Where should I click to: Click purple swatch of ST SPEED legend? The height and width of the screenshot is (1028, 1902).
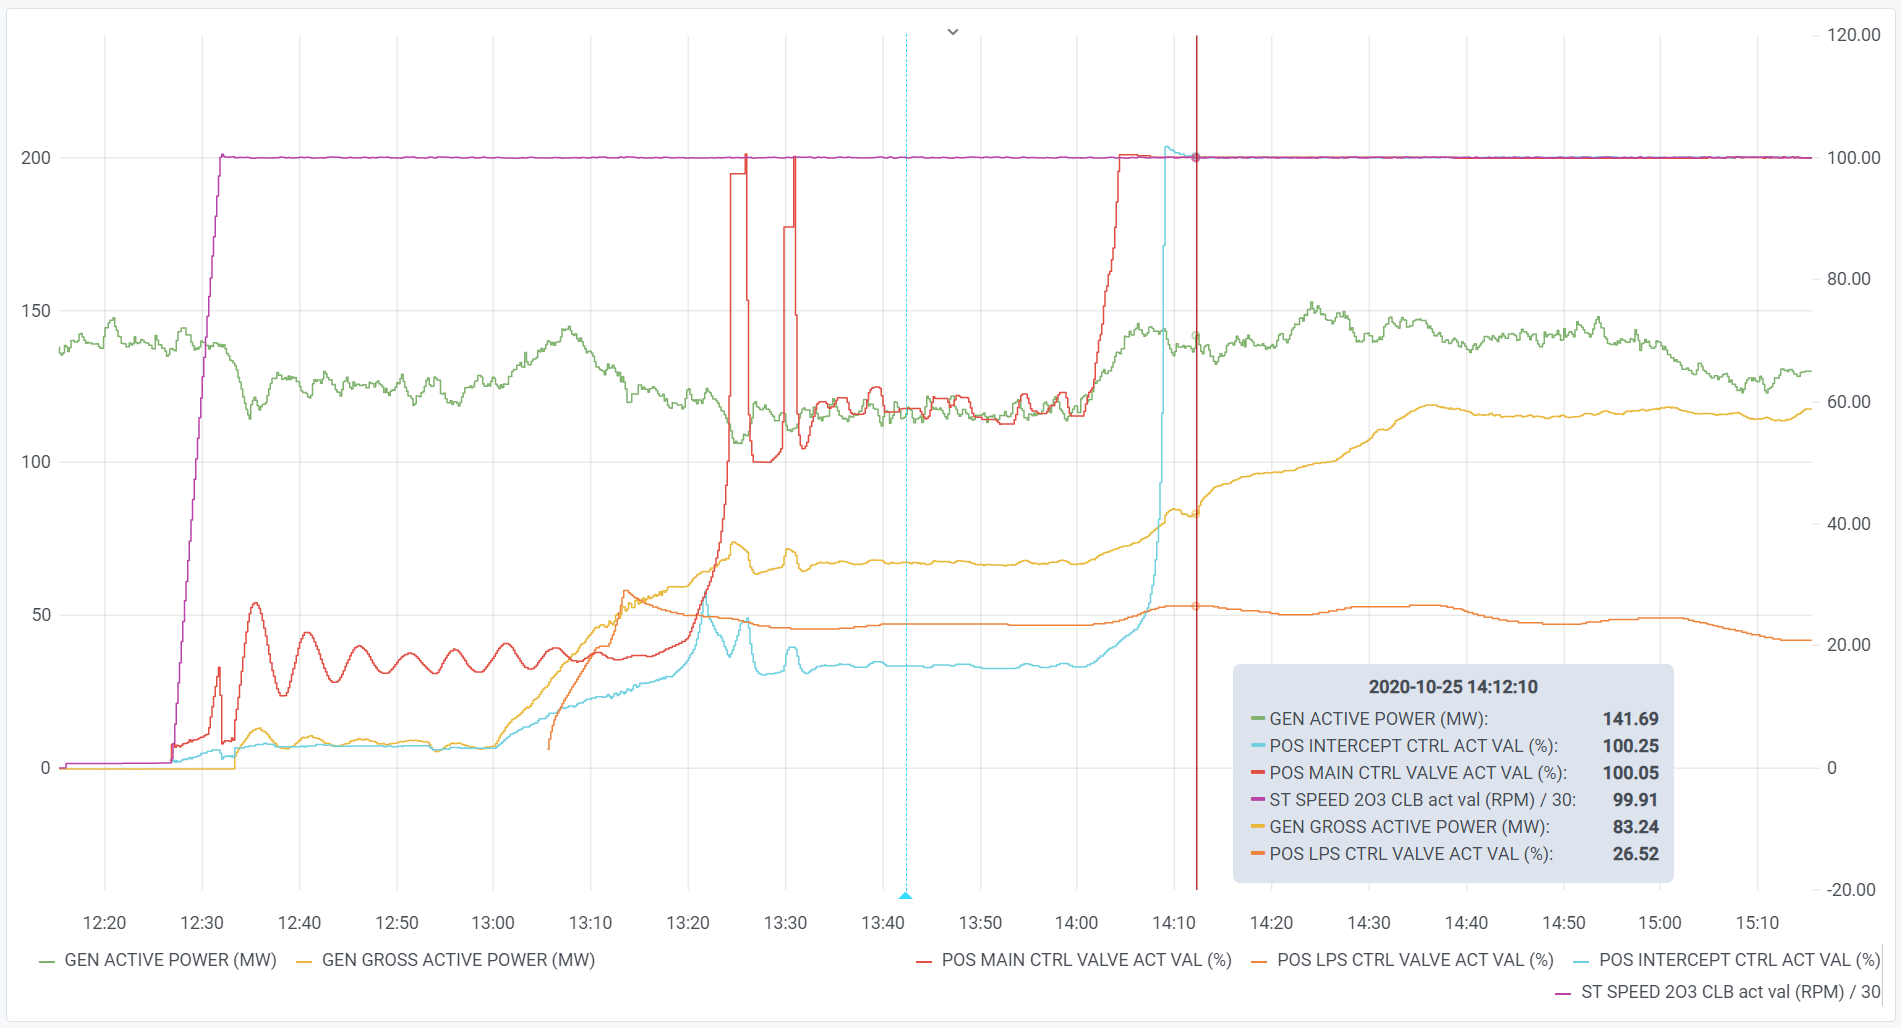[1563, 993]
